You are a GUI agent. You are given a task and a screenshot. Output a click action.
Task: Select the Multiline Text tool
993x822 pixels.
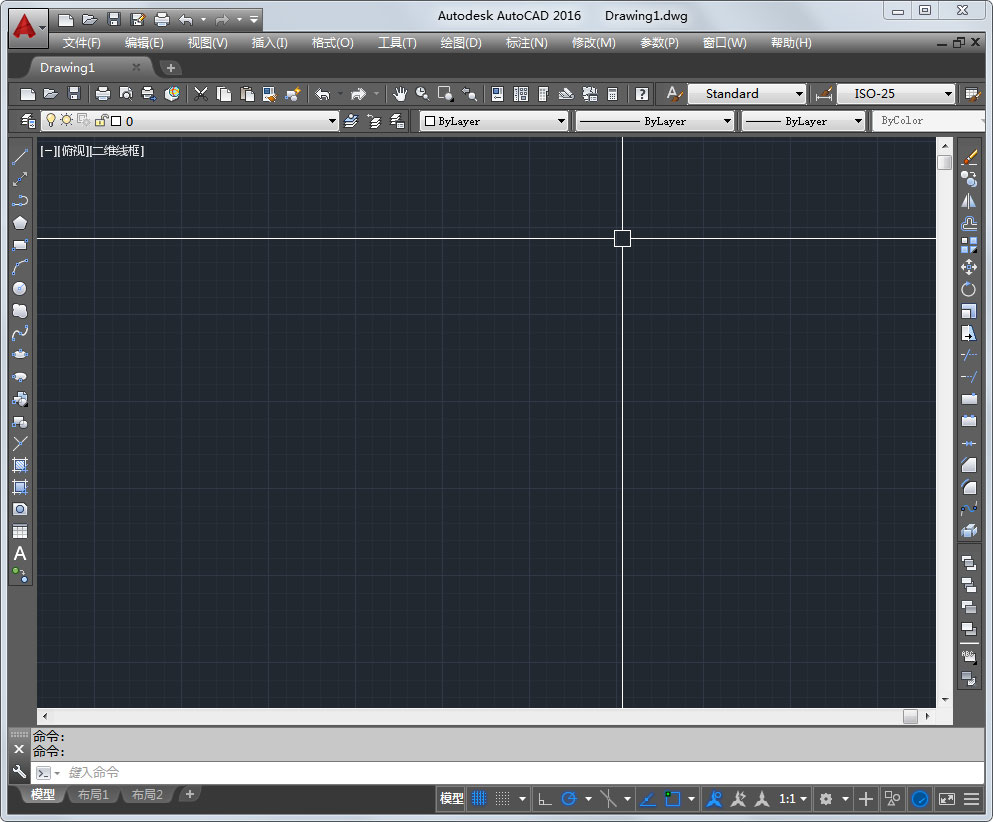point(20,554)
